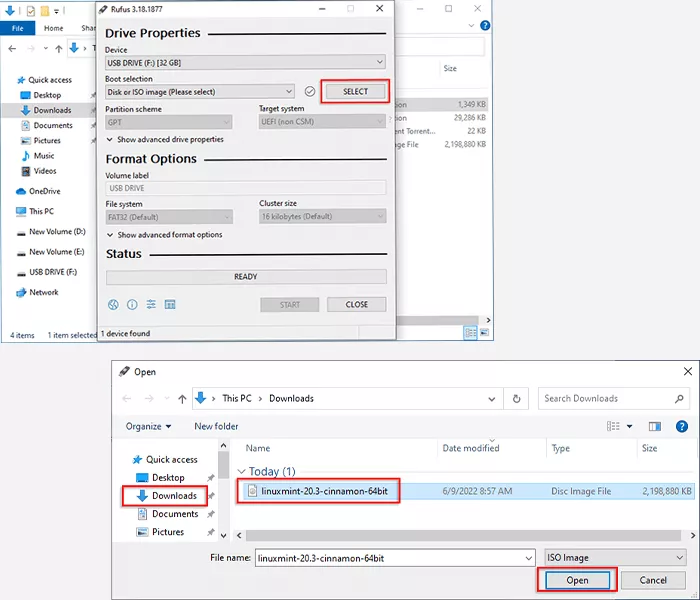Select New Volume (E:) in Explorer sidebar

50,252
